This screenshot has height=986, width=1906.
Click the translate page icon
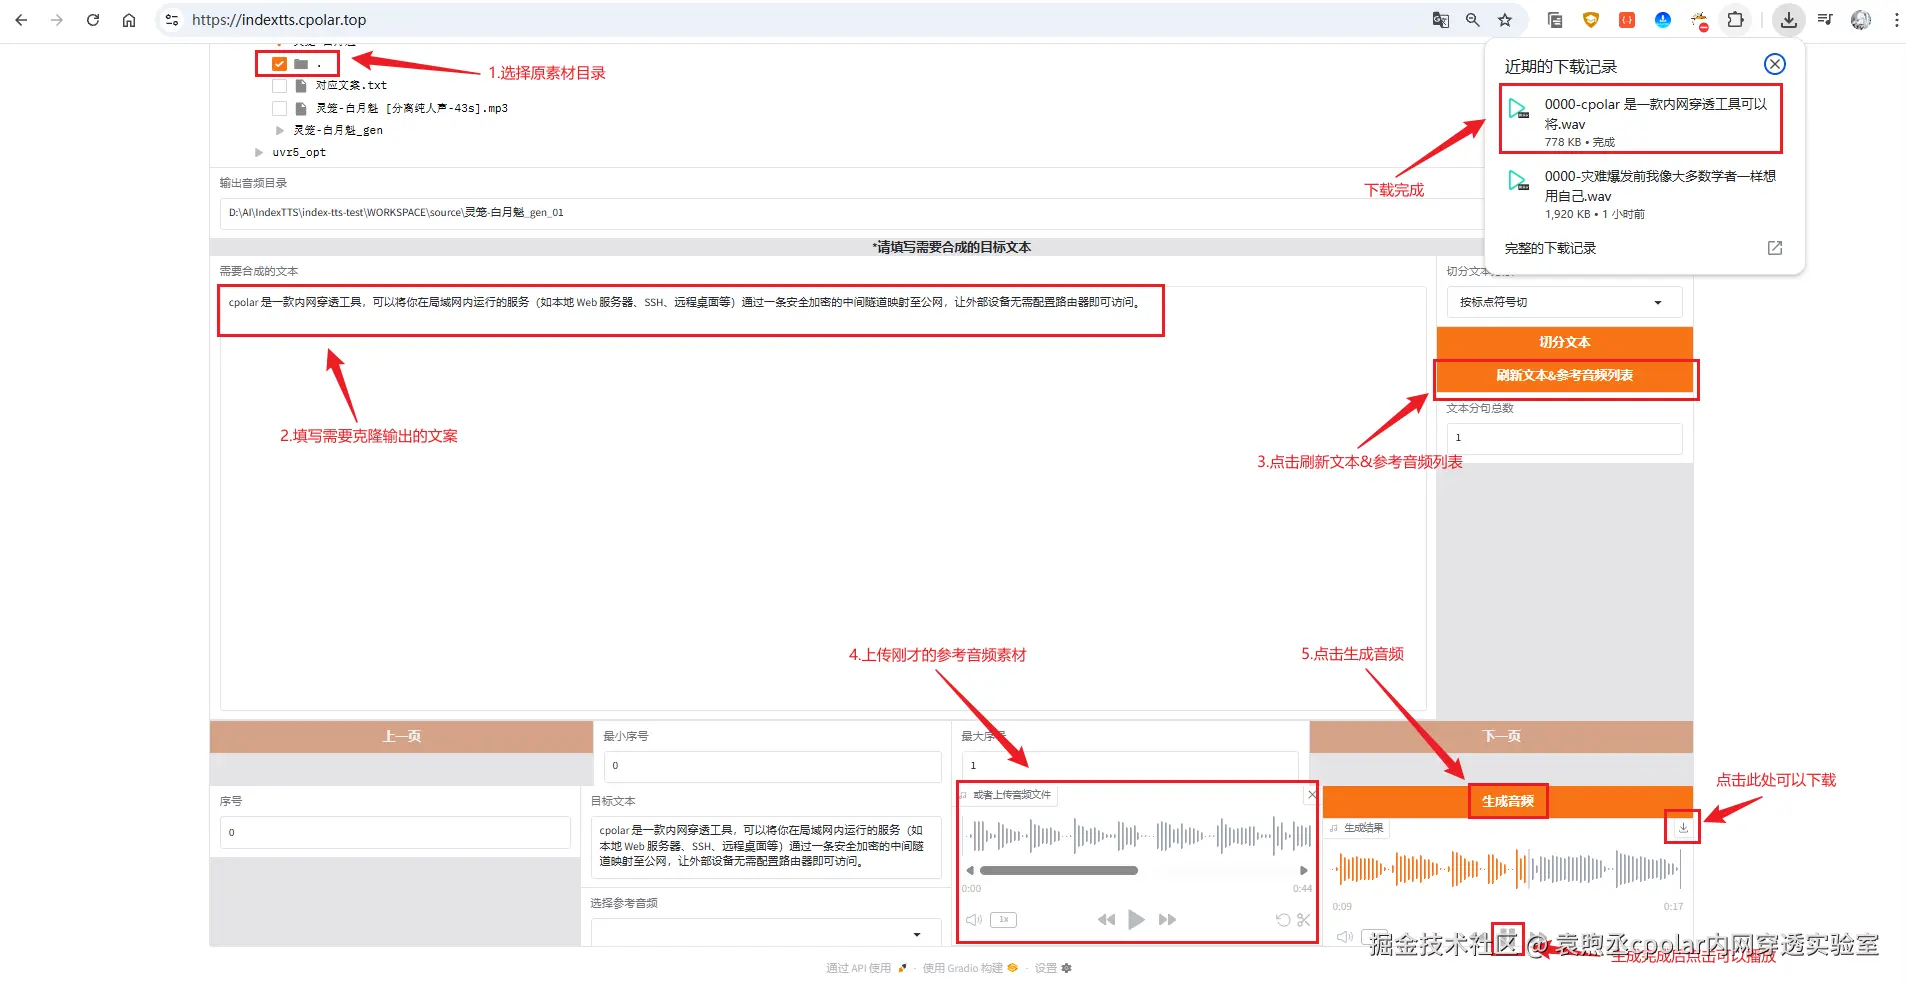(1441, 20)
